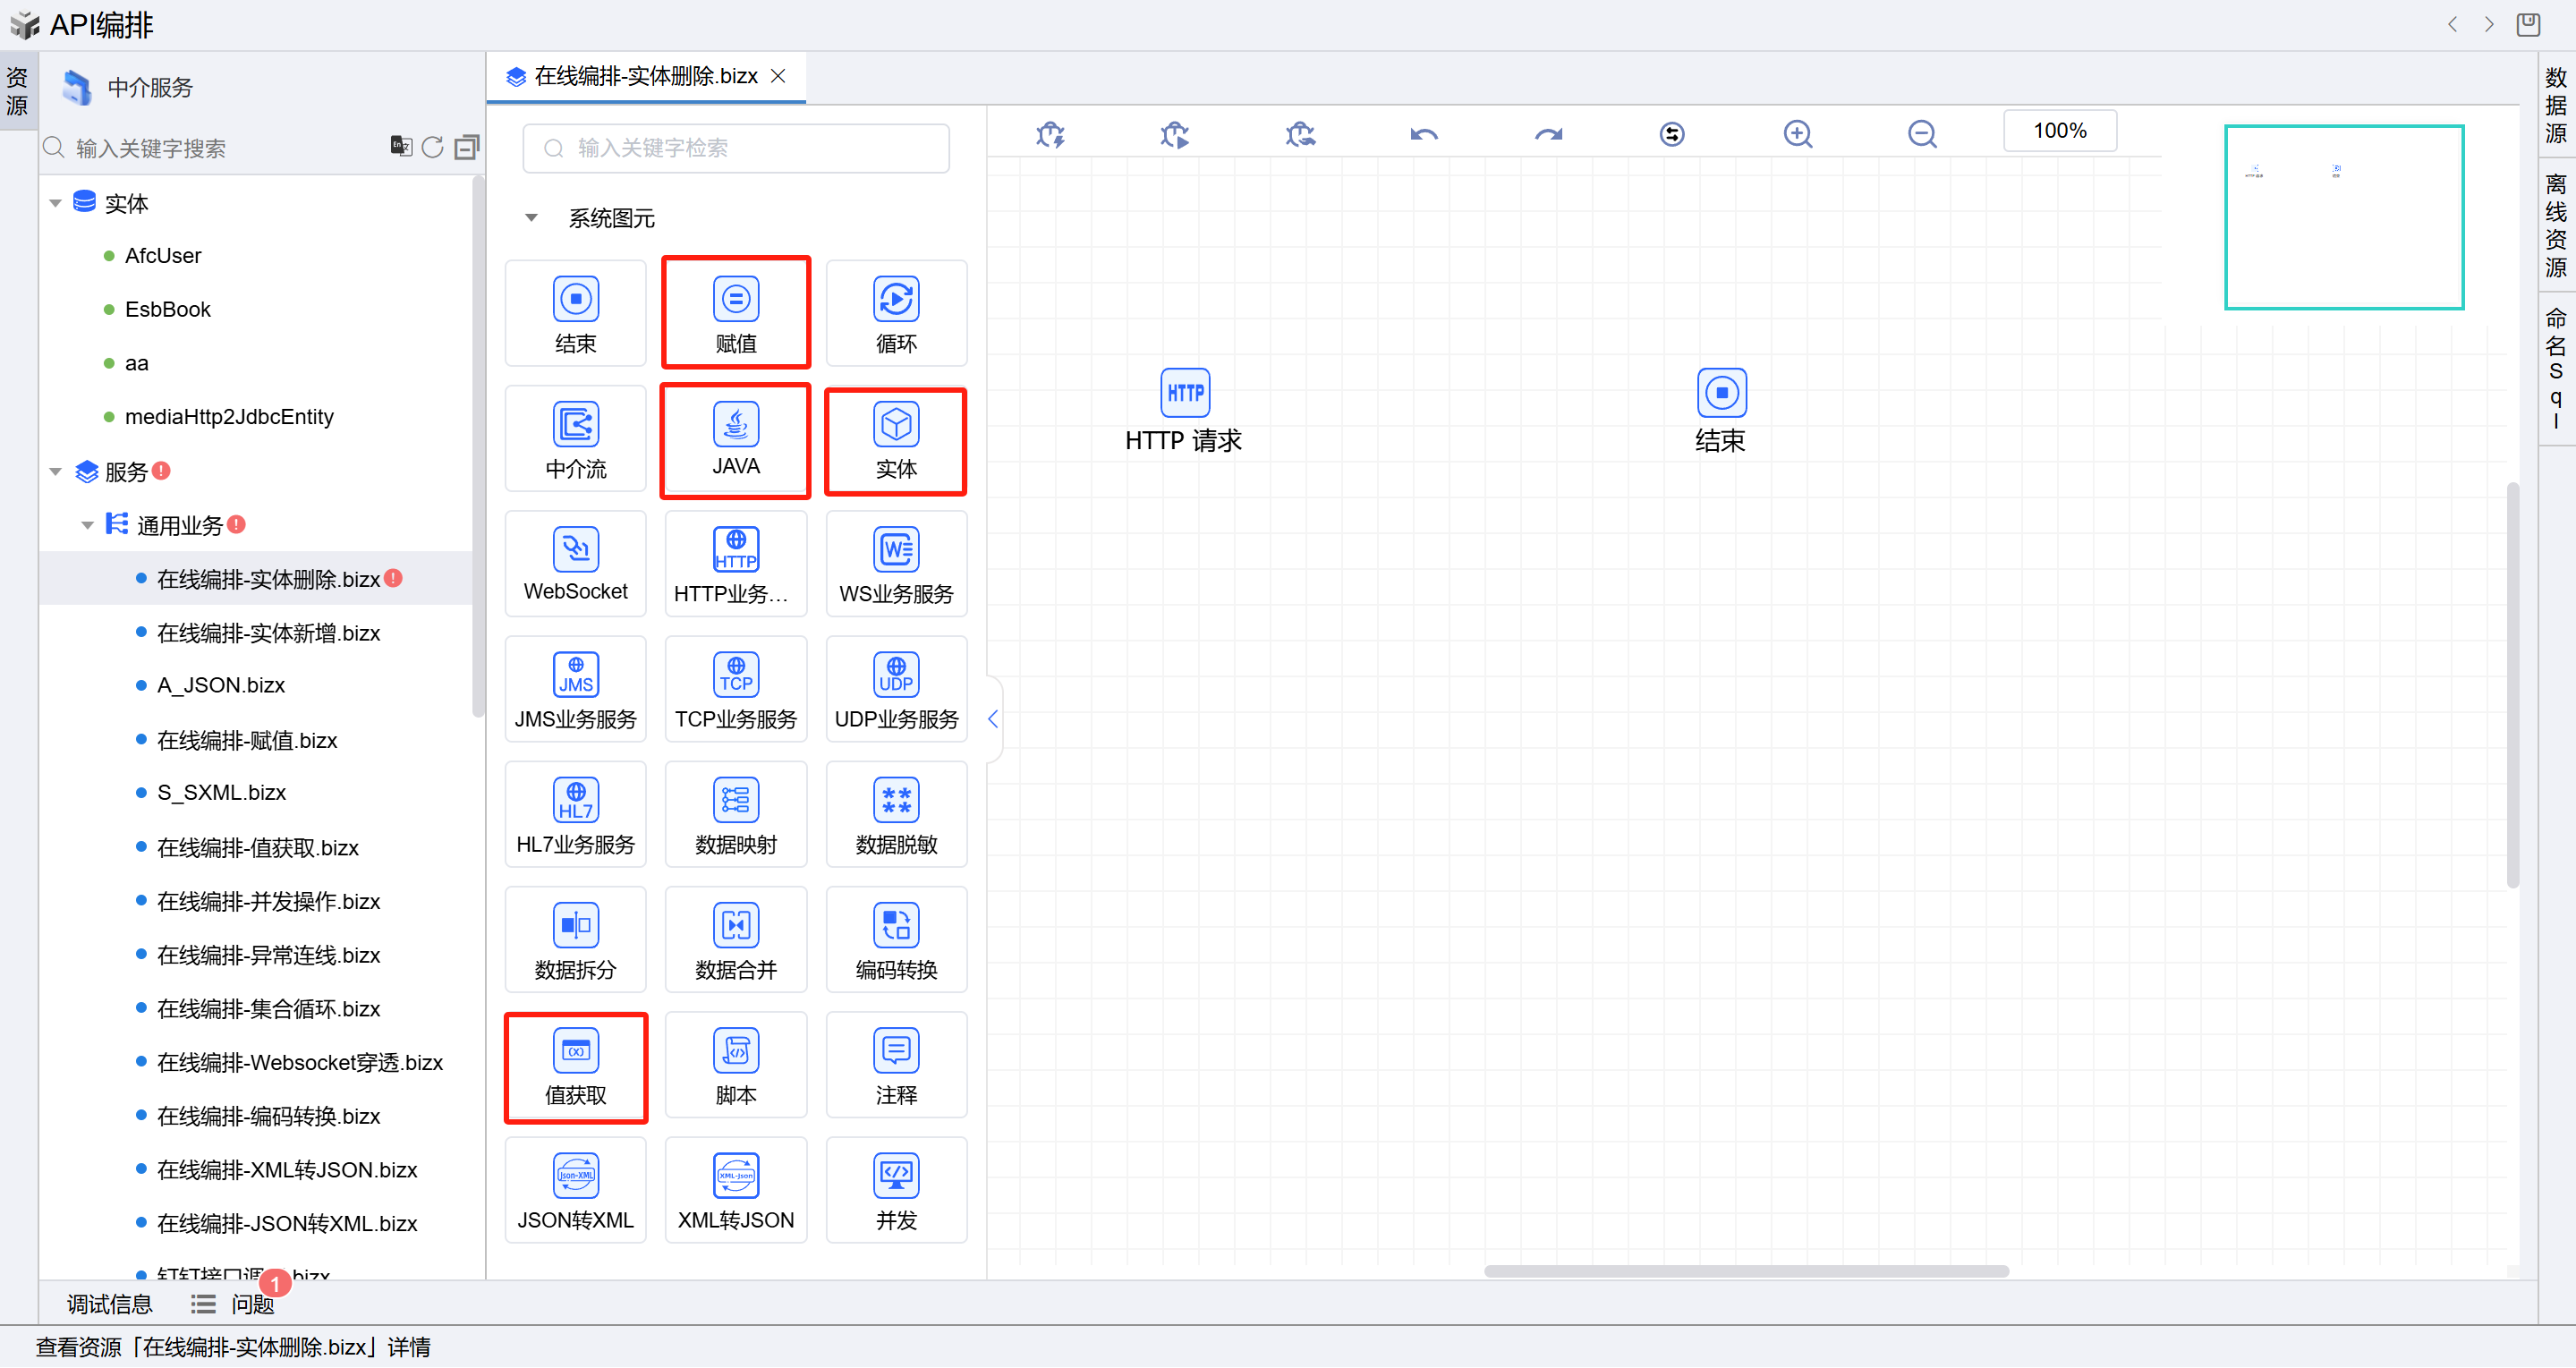This screenshot has width=2576, height=1368.
Task: Open 在线编排-赋值.bizx in the tree
Action: [247, 740]
